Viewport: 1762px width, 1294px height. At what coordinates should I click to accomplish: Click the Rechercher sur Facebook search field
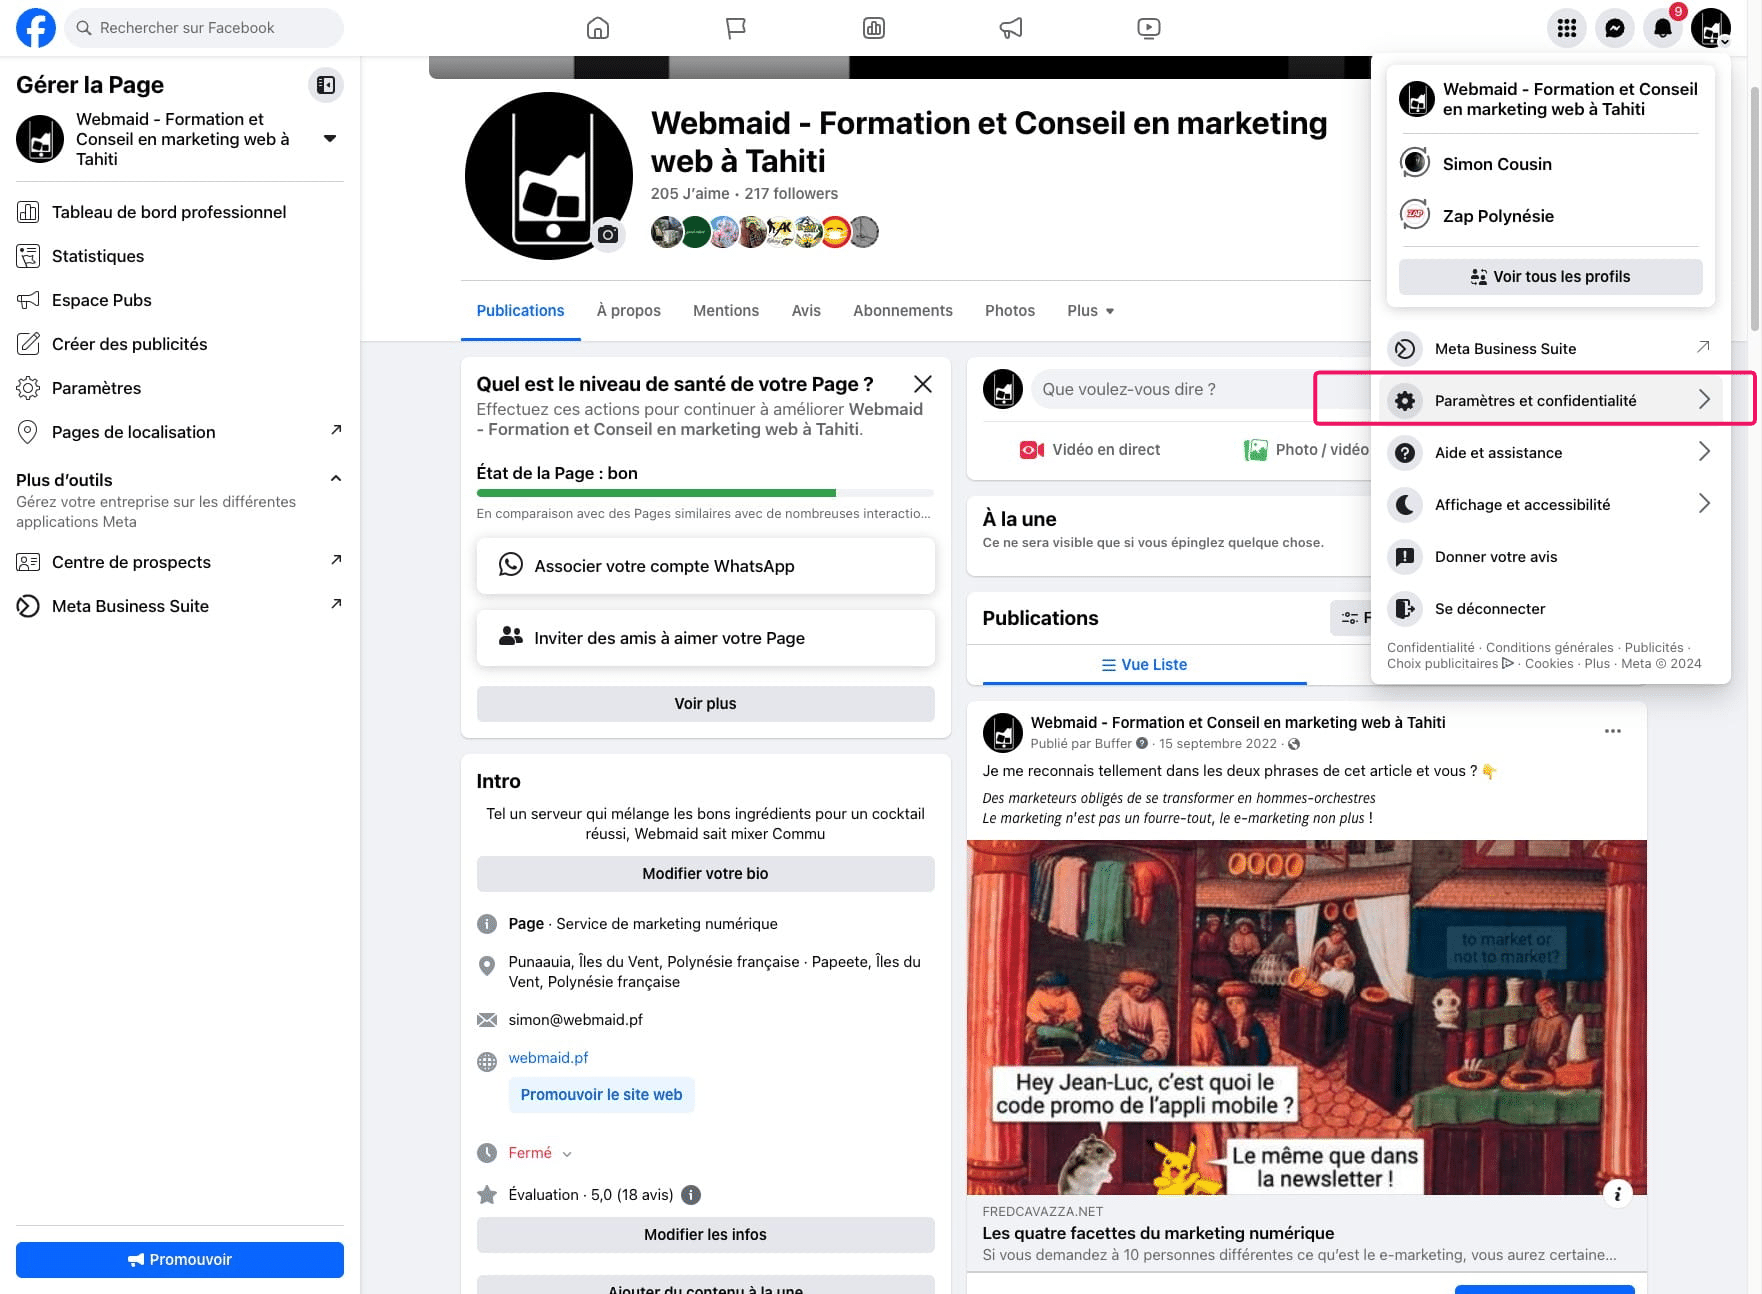tap(205, 28)
